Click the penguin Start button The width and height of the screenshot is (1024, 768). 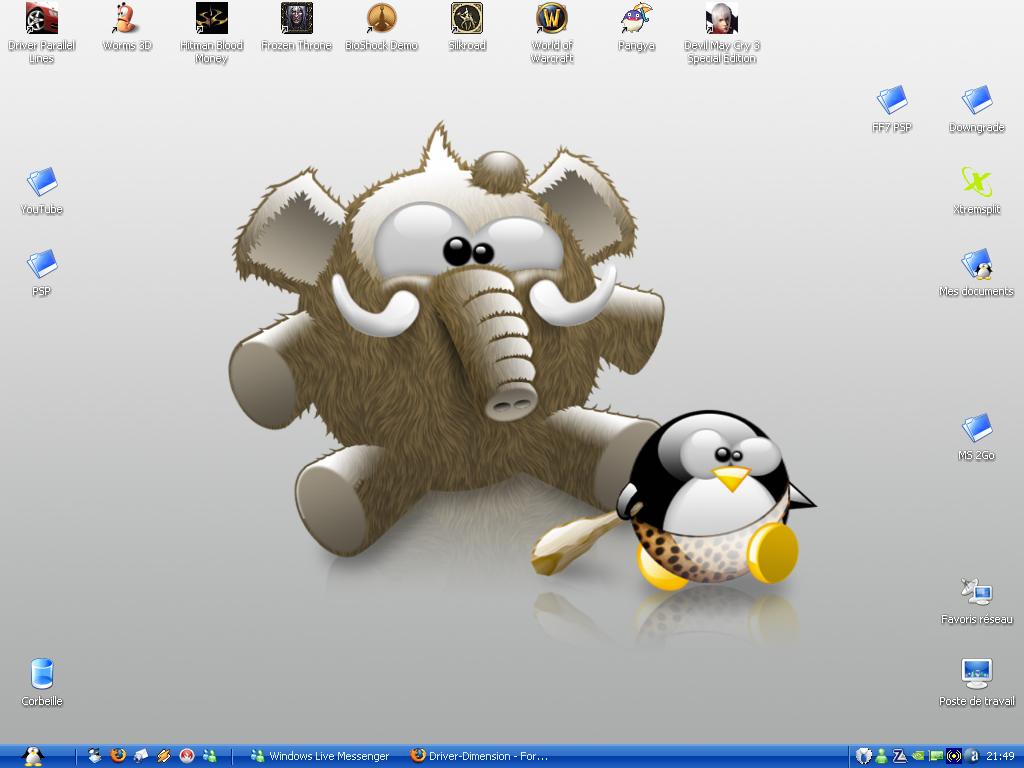click(33, 756)
